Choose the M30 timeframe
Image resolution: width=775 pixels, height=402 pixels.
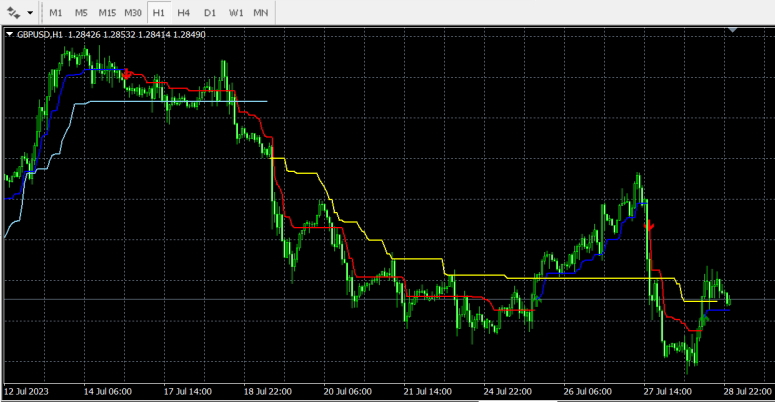pyautogui.click(x=133, y=13)
